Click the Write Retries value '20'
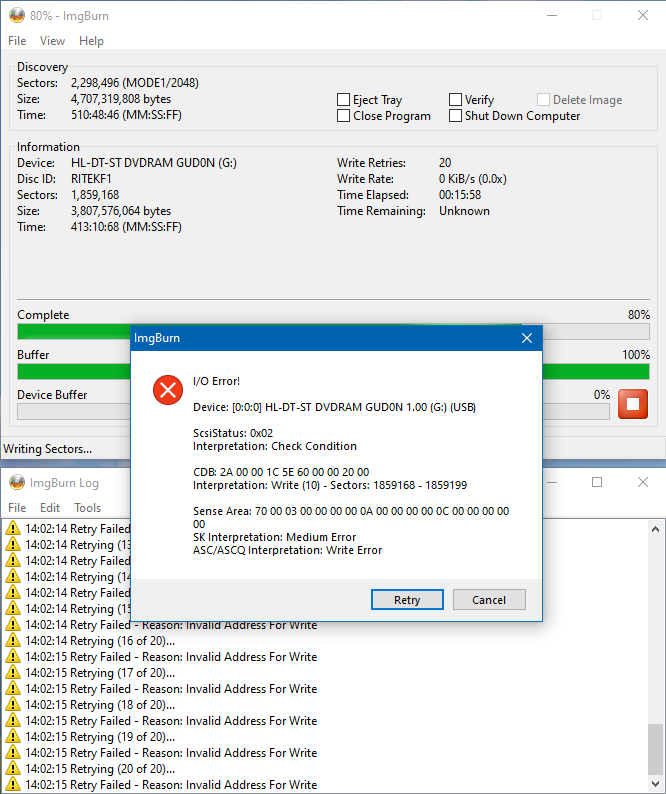Screen dimensions: 666x794 click(445, 163)
